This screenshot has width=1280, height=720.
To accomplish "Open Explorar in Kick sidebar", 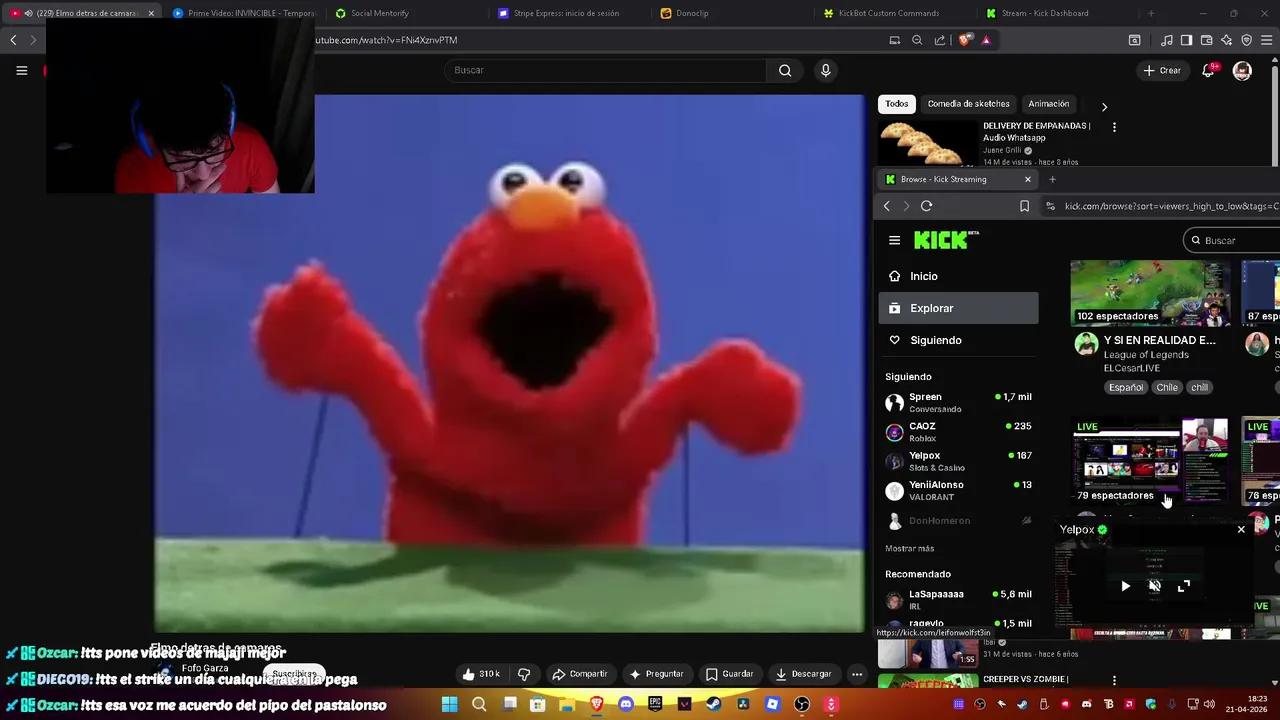I will coord(958,308).
